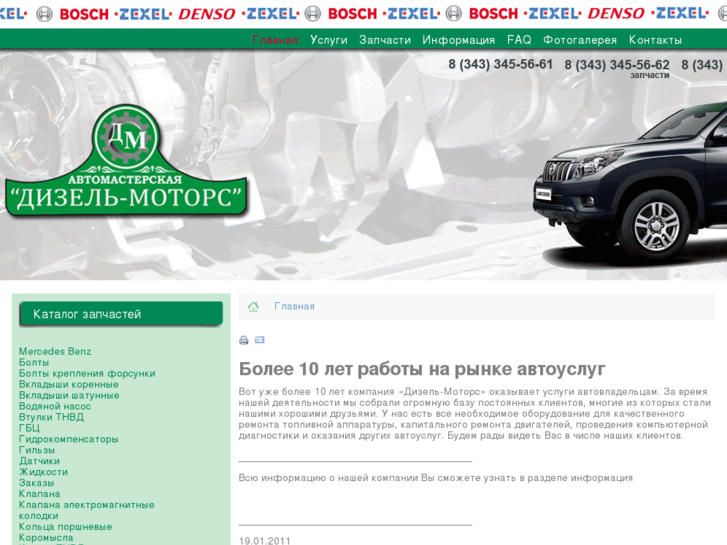Open Болты крепления форсунки category
727x545 pixels.
pos(87,373)
